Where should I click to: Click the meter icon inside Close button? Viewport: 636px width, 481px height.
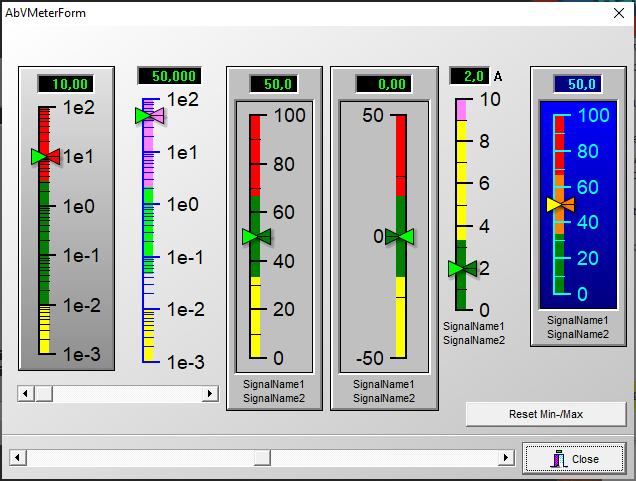pos(559,459)
